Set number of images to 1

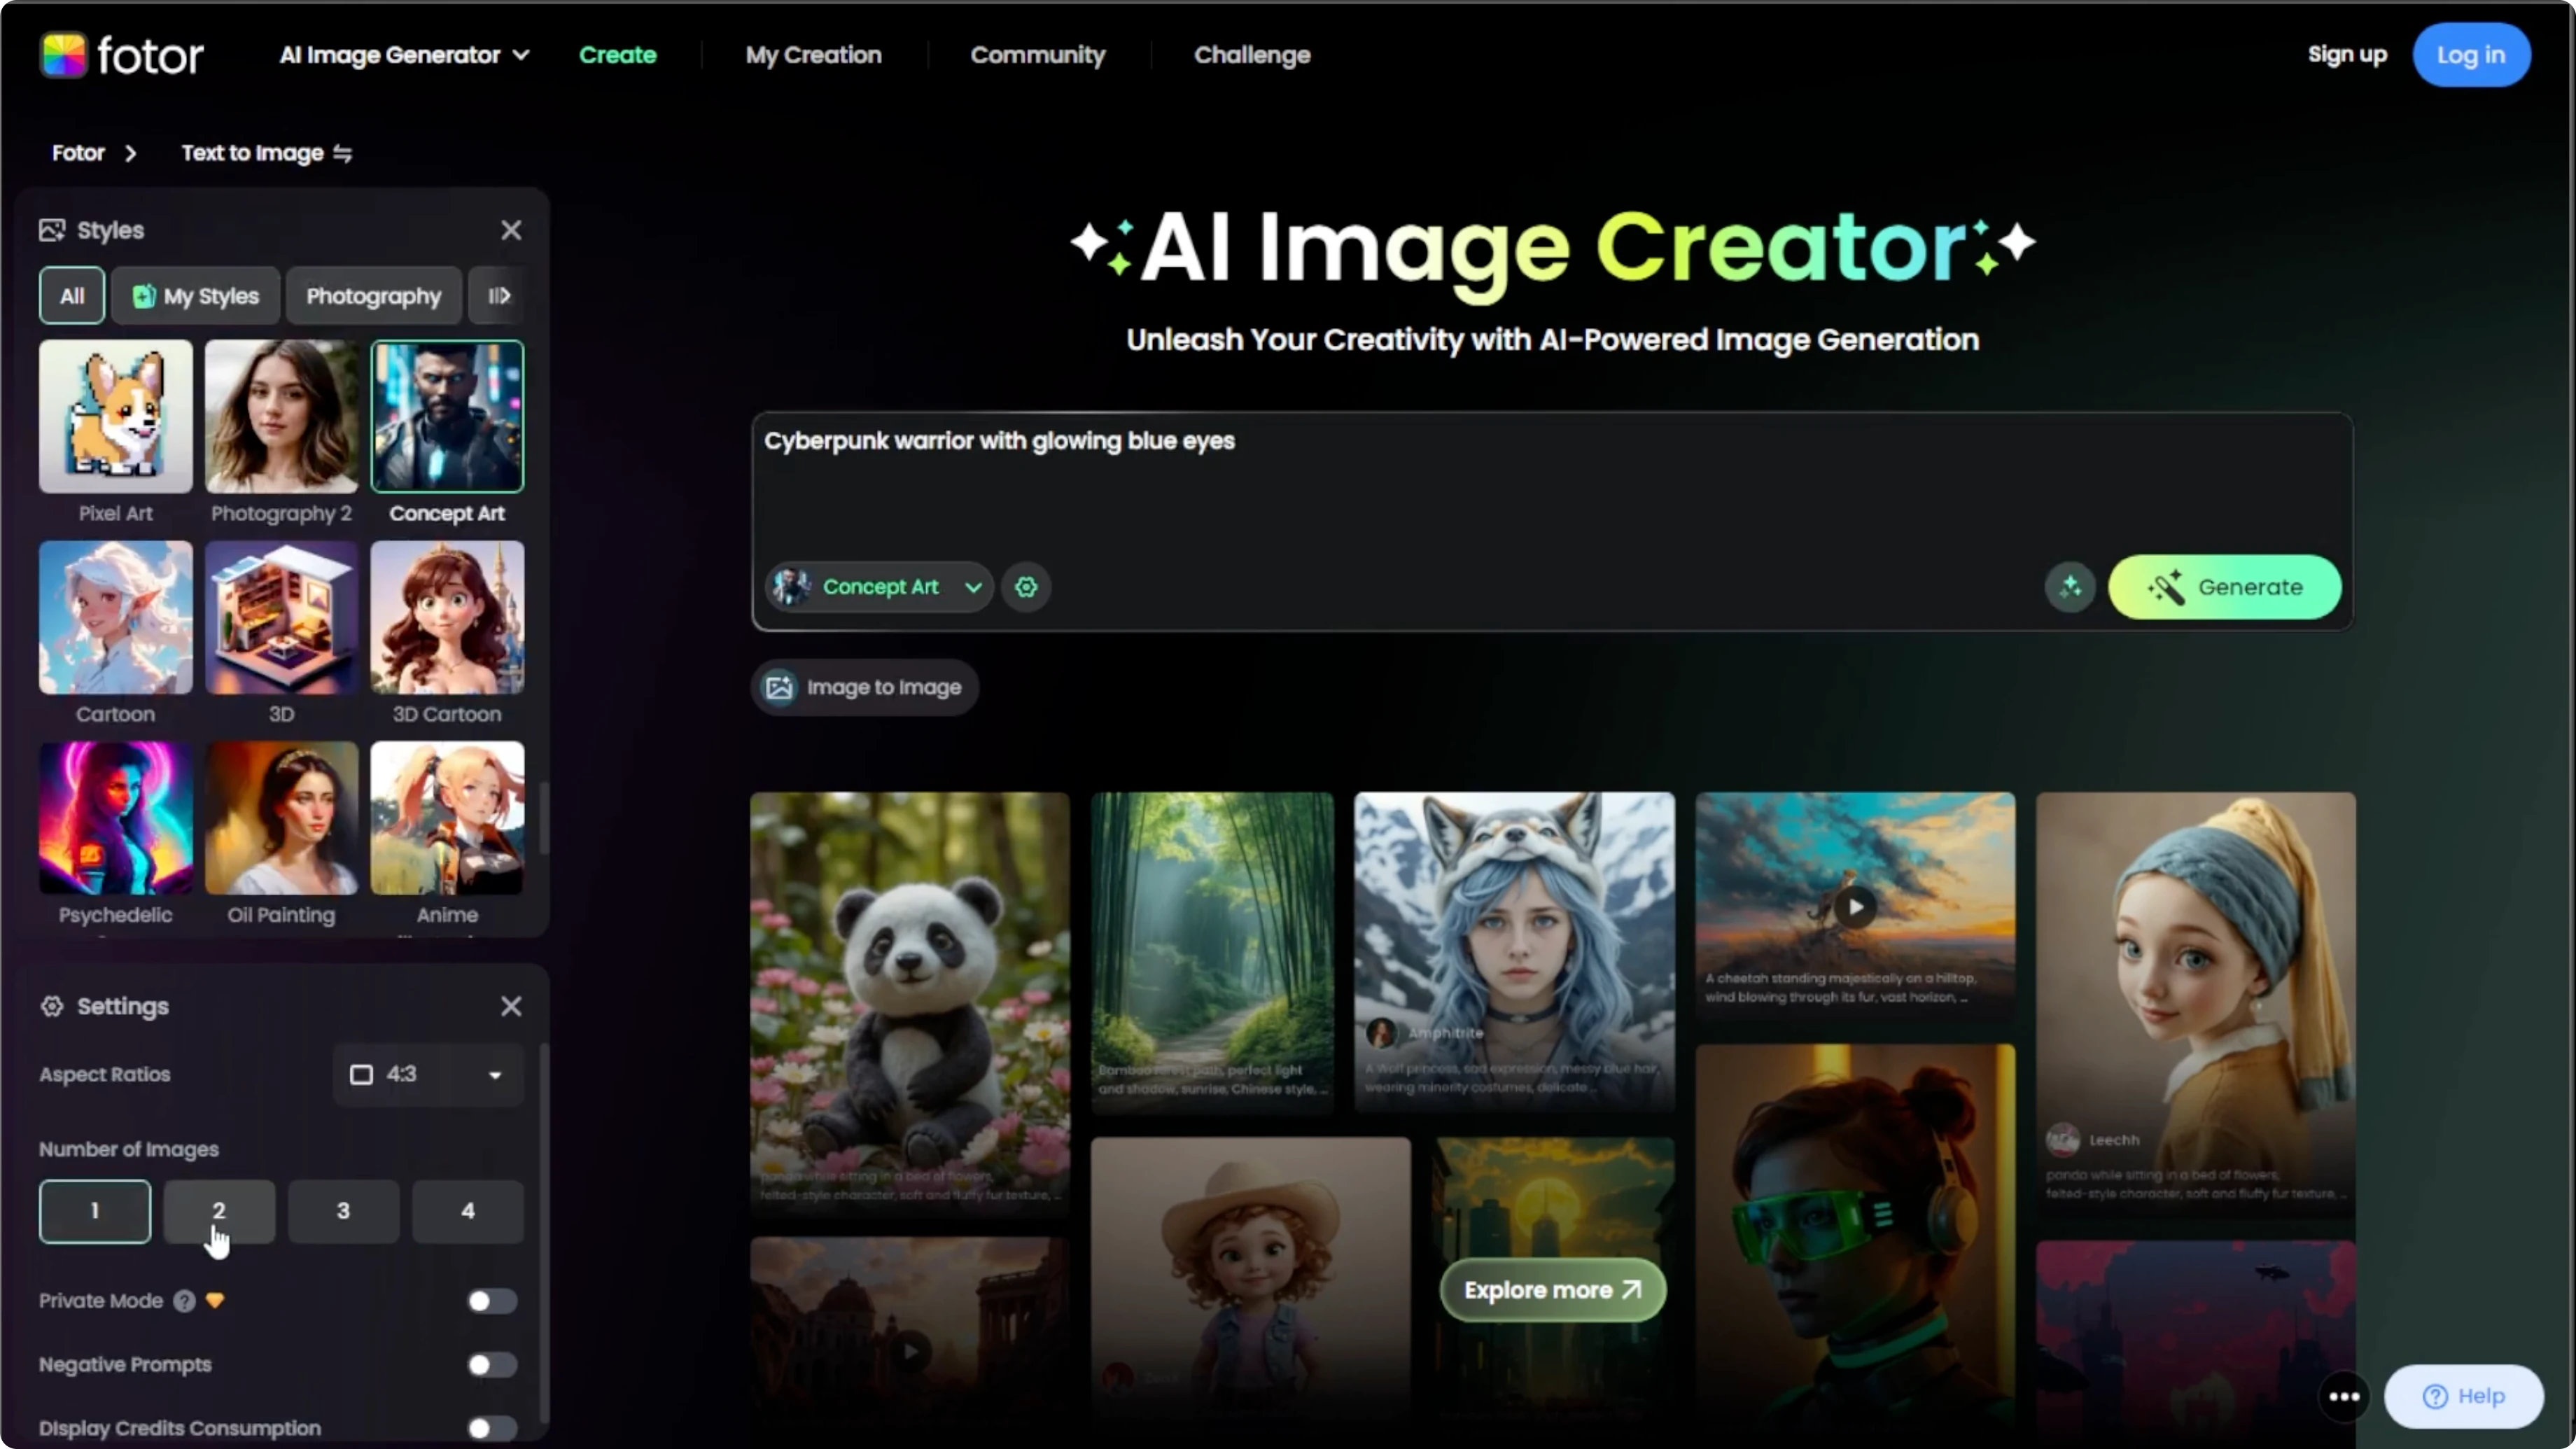95,1211
